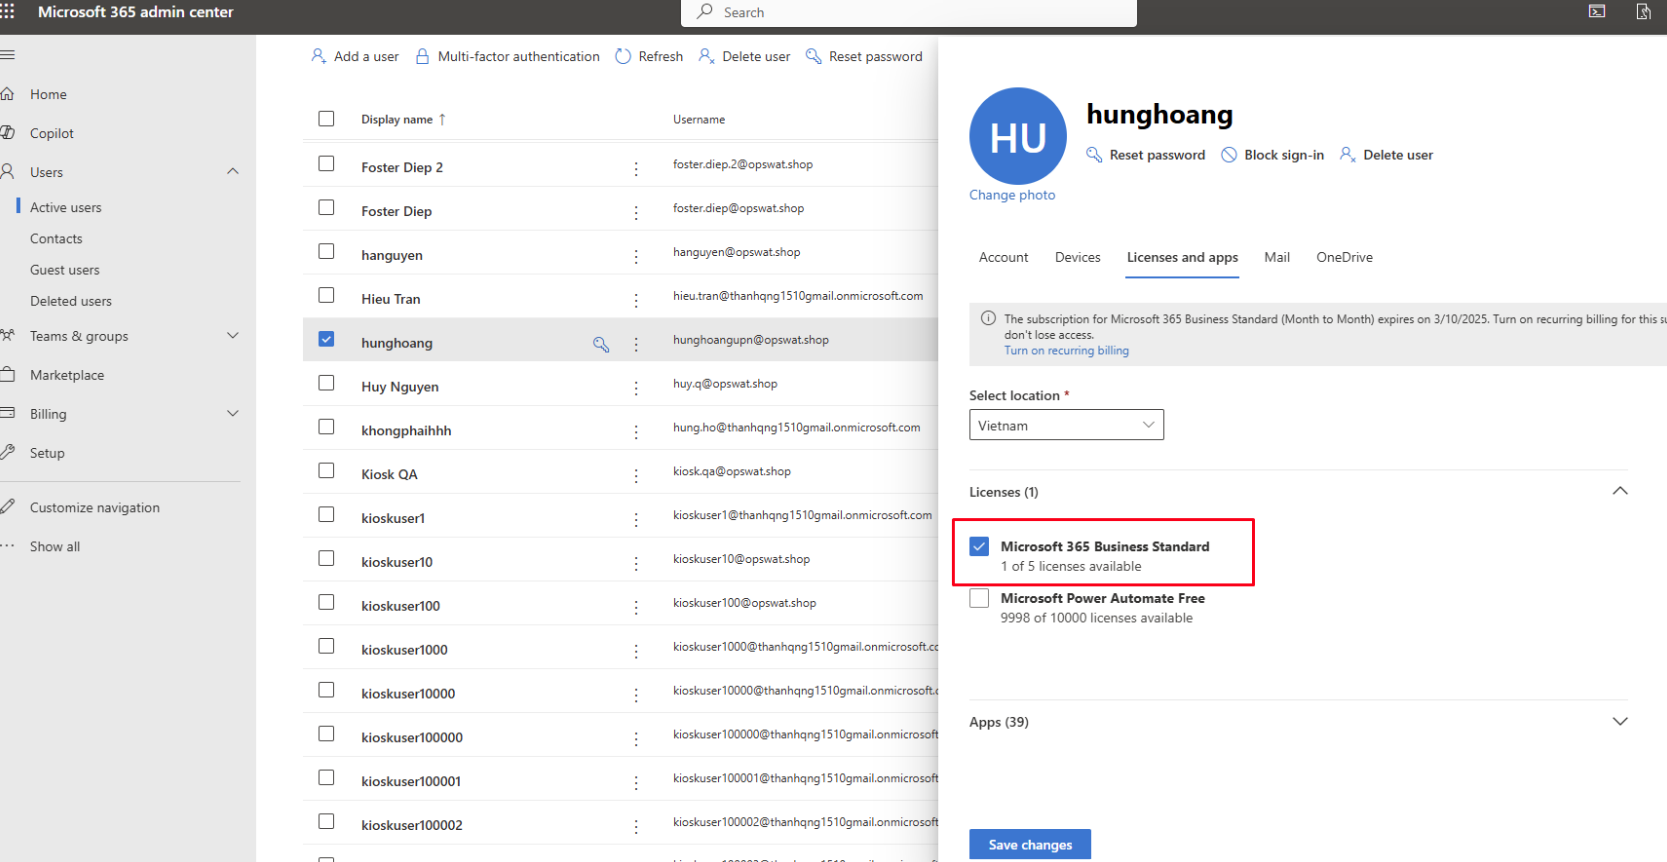This screenshot has width=1667, height=862.
Task: Click Multi-factor authentication in the toolbar
Action: 508,56
